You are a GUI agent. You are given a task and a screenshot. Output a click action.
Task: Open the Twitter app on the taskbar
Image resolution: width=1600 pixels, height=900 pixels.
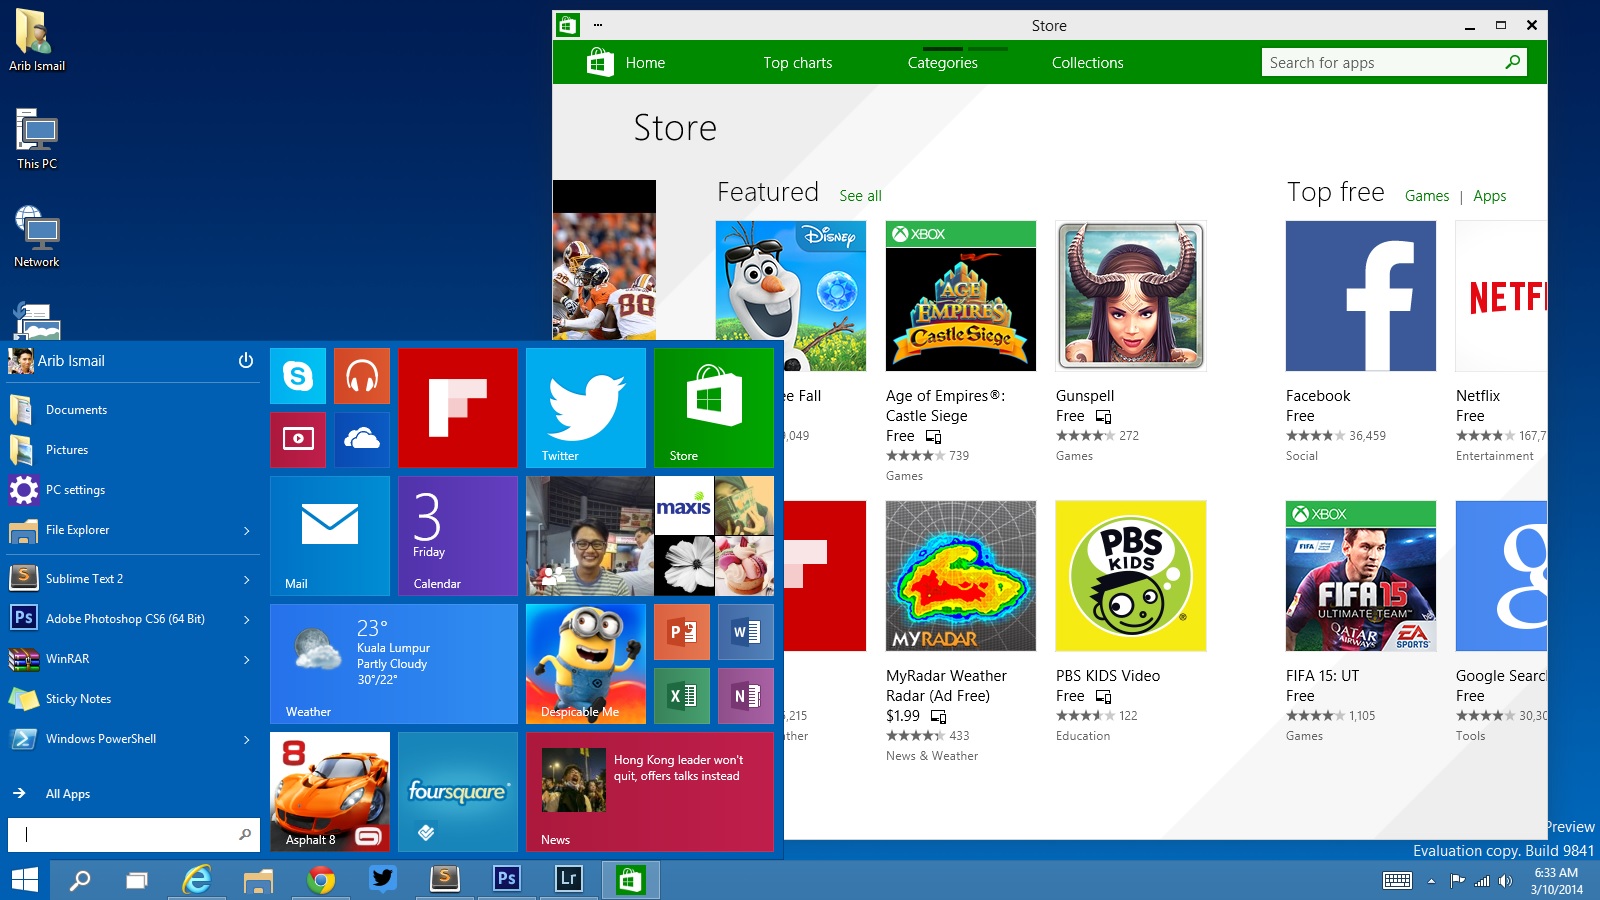(383, 879)
